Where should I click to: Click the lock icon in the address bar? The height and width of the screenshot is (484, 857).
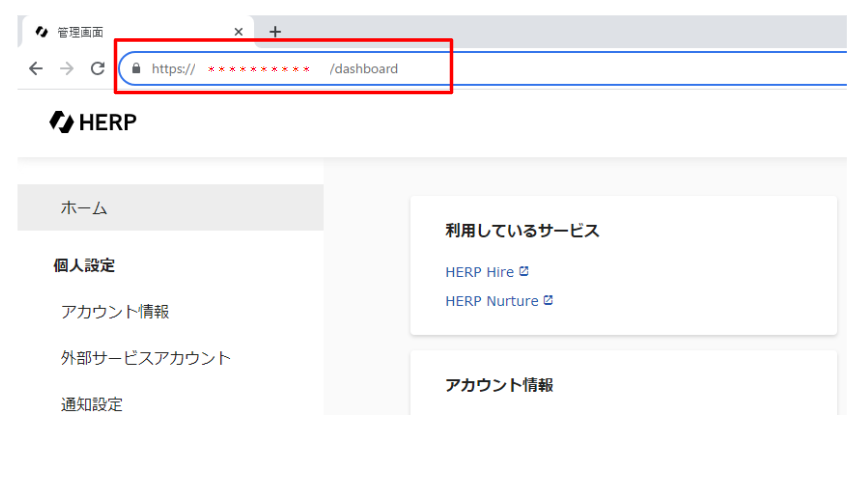pyautogui.click(x=137, y=69)
